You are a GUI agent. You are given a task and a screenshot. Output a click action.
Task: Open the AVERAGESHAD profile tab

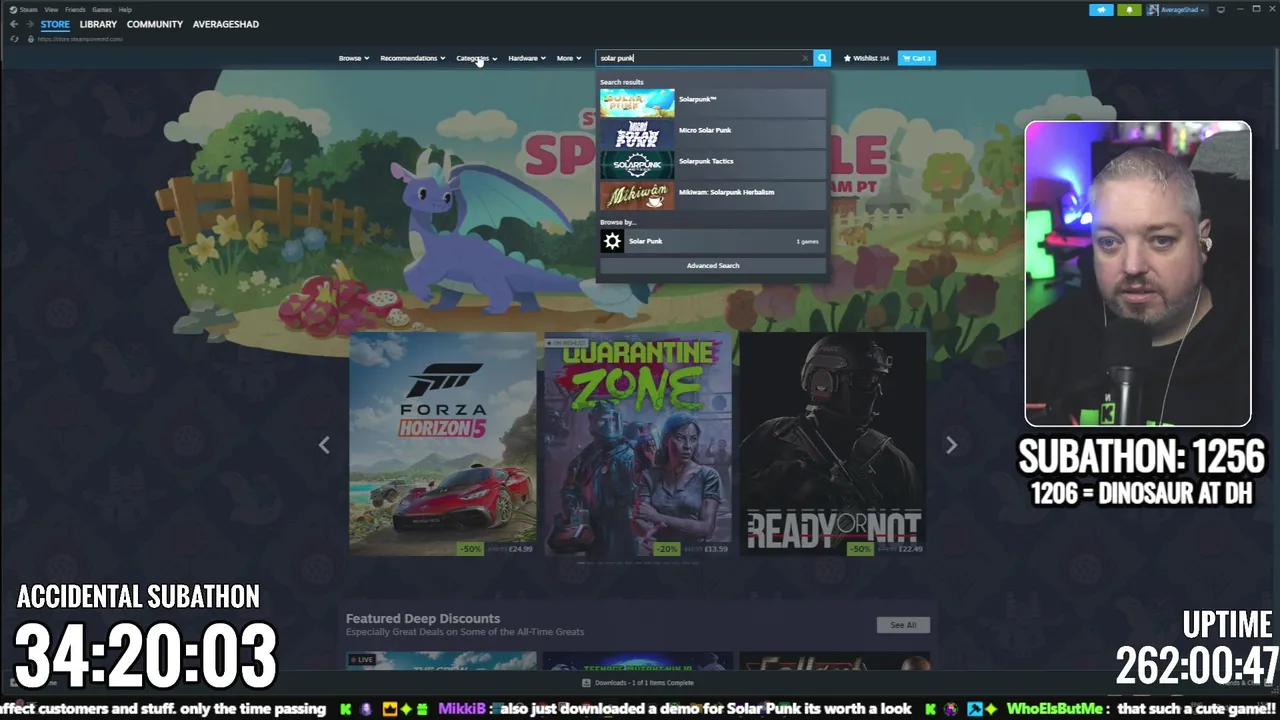226,24
